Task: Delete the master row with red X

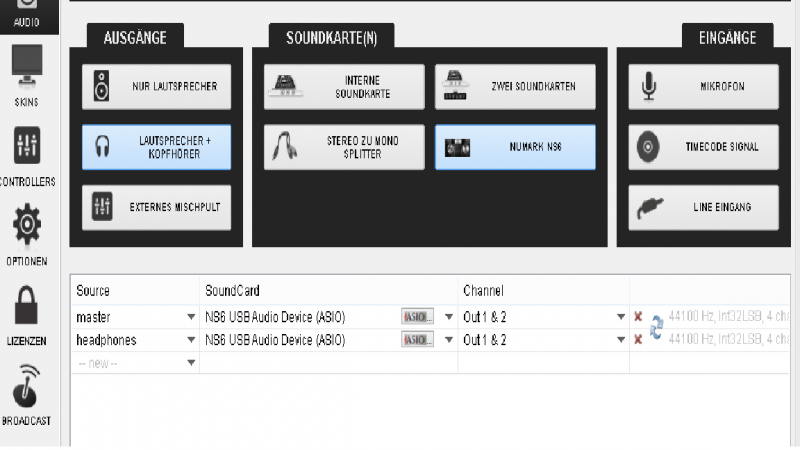Action: coord(638,317)
